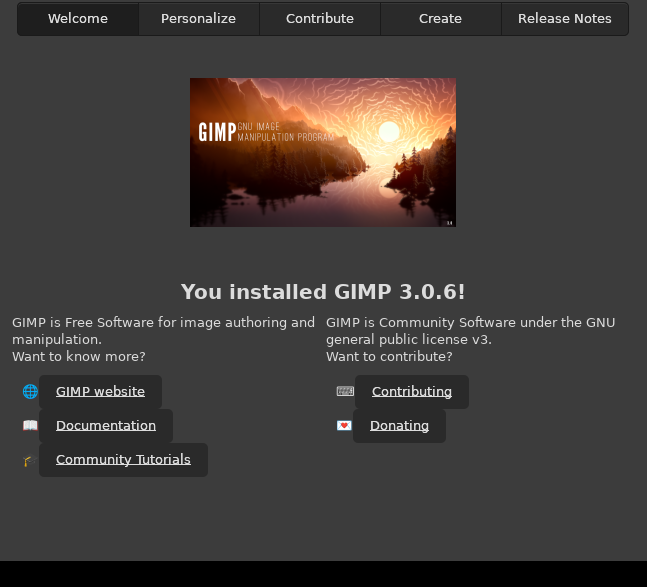
Task: Open the Community Tutorials link
Action: point(123,460)
